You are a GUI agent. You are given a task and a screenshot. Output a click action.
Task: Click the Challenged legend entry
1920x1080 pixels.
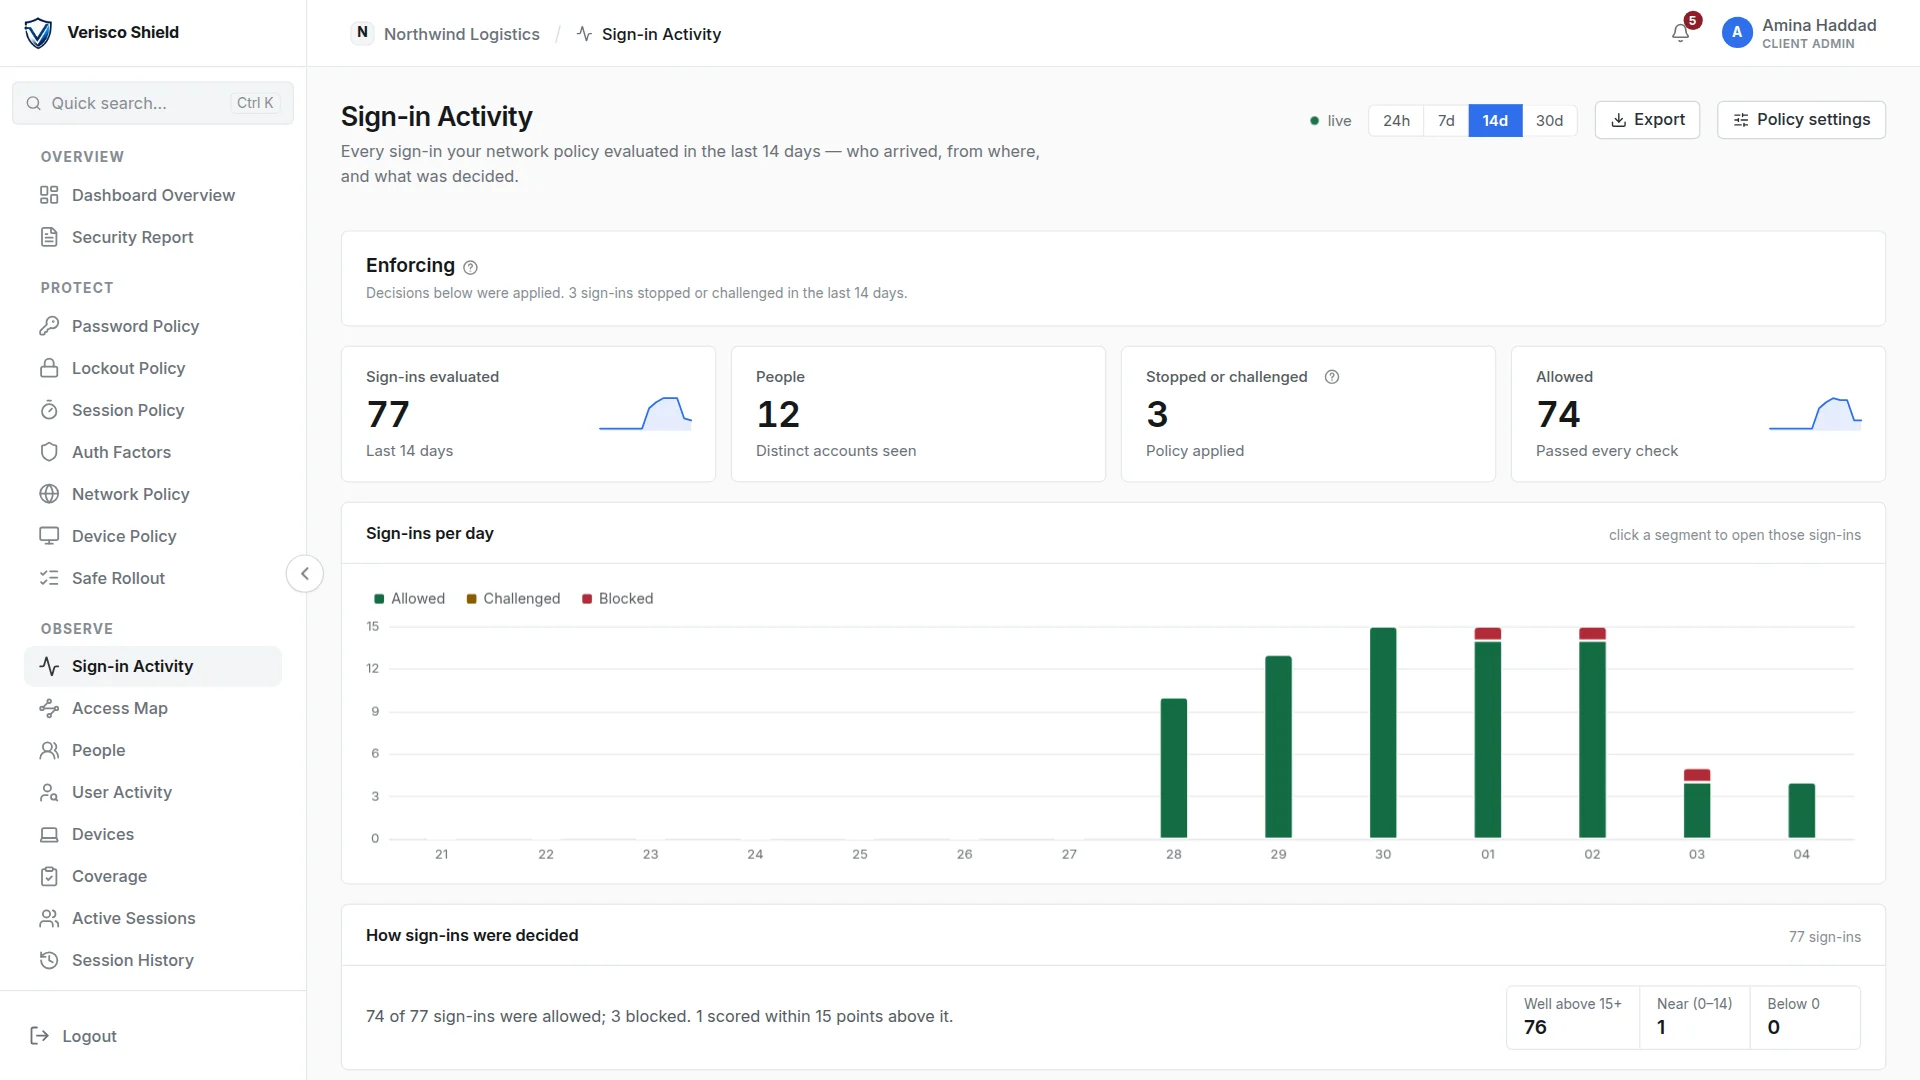pyautogui.click(x=513, y=599)
